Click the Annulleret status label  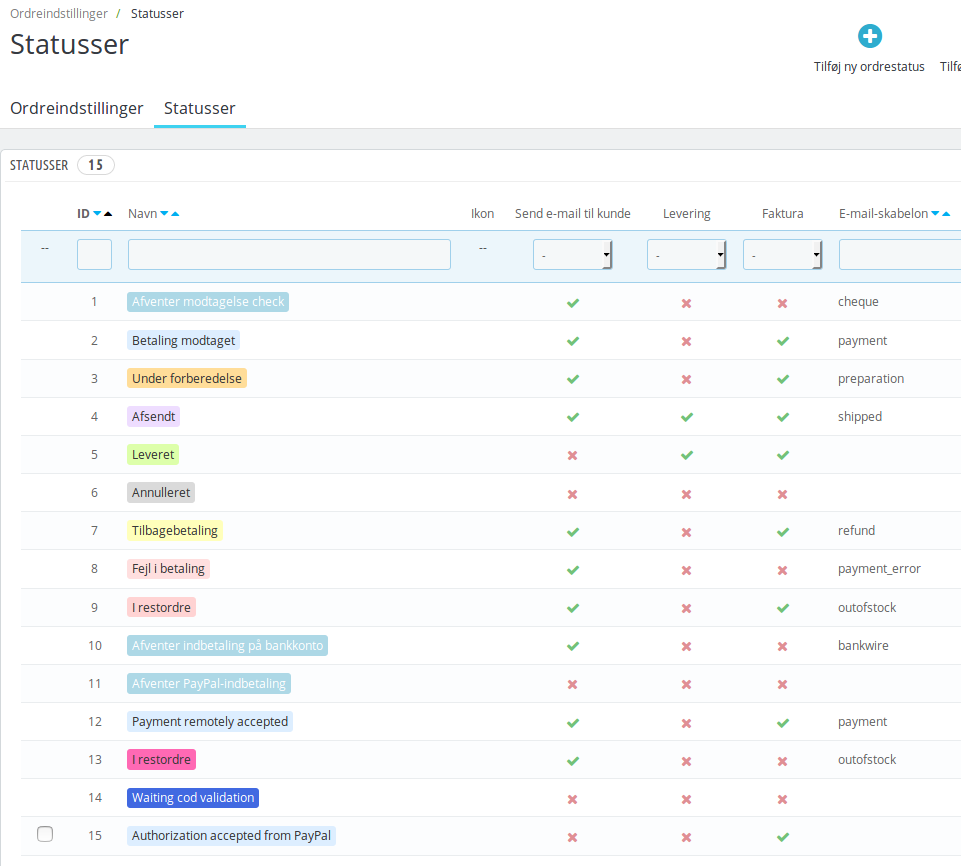pos(161,492)
